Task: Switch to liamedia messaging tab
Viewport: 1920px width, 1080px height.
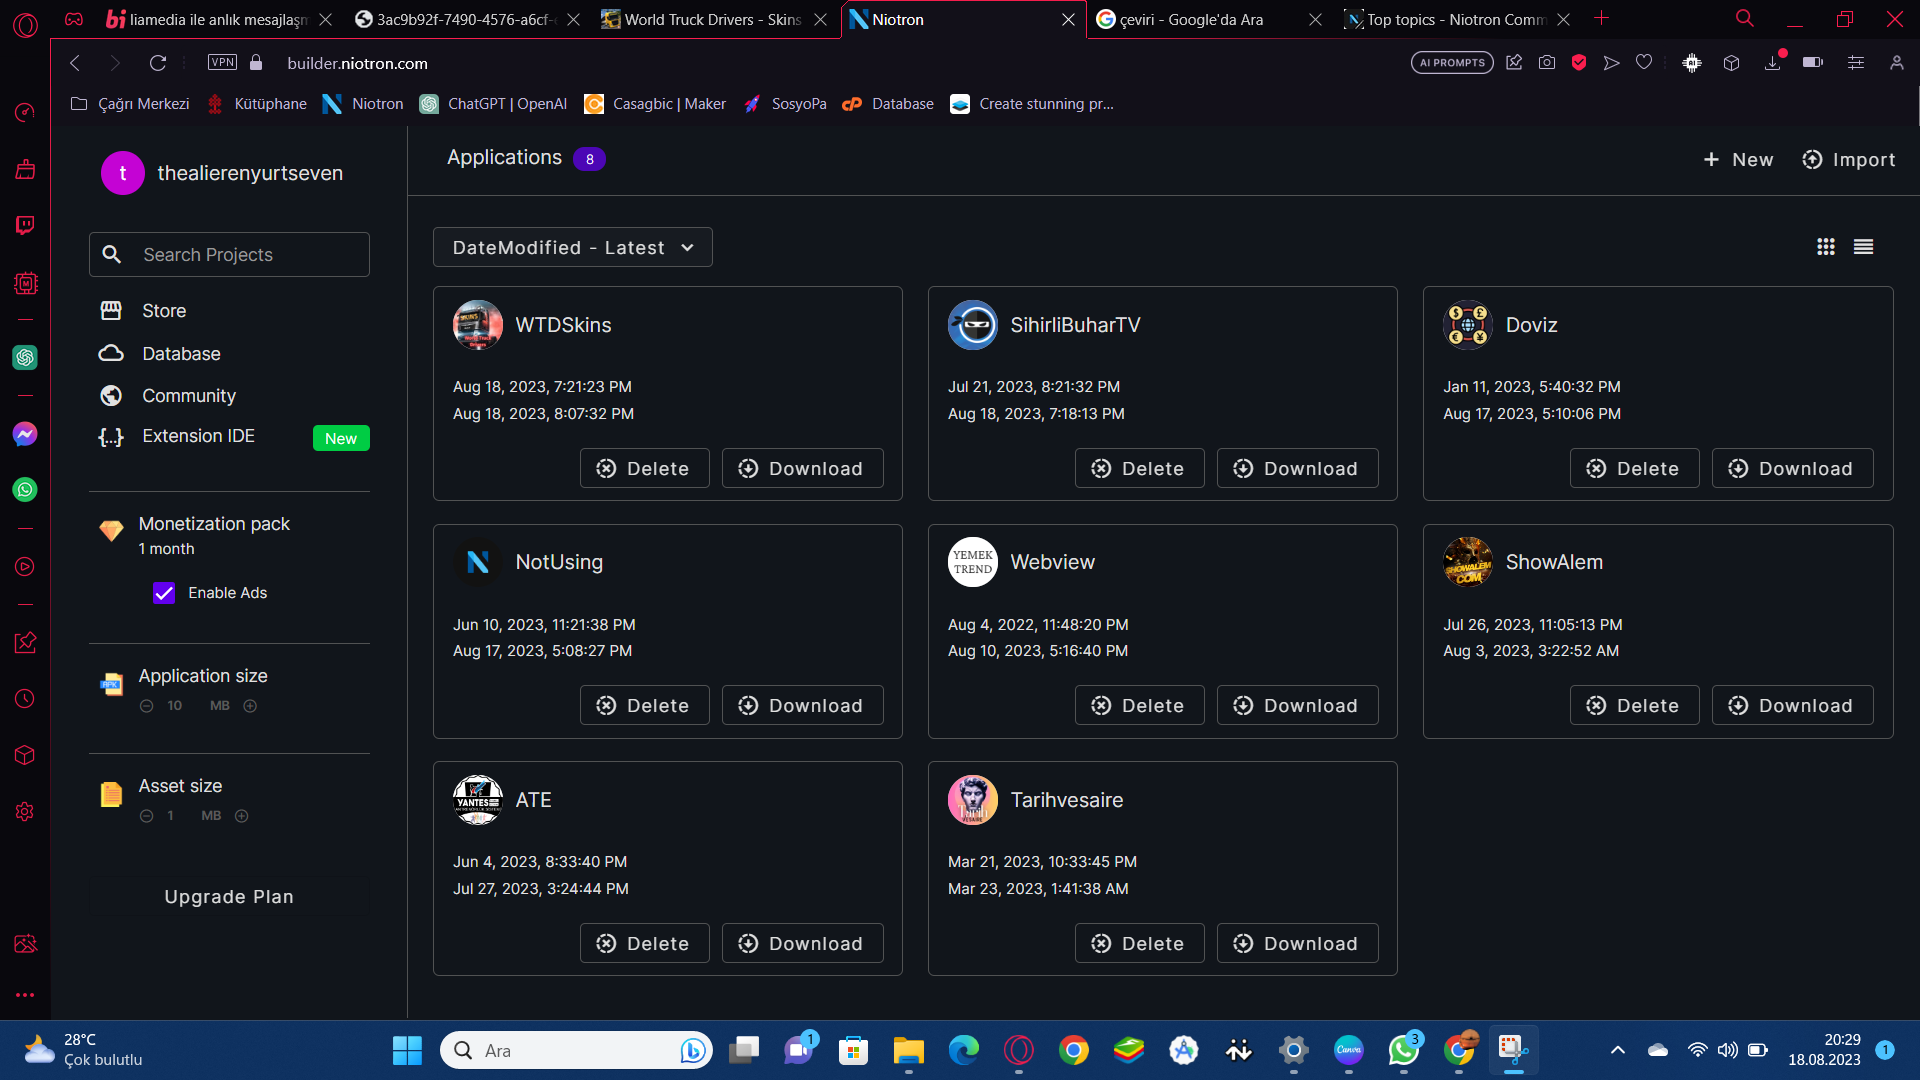Action: pyautogui.click(x=217, y=20)
